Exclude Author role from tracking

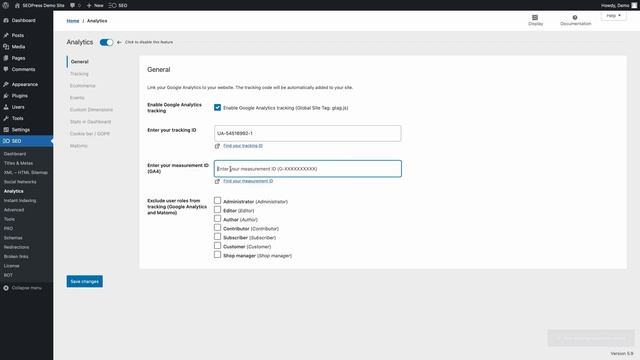click(217, 218)
